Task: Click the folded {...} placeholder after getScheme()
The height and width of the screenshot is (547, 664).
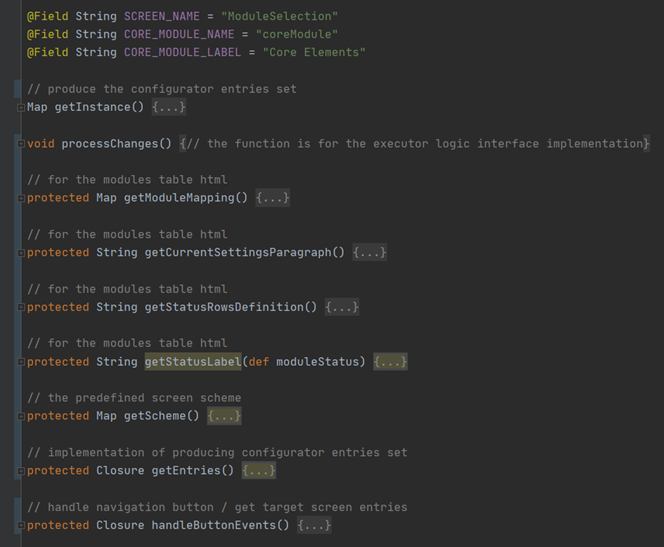Action: pyautogui.click(x=224, y=416)
